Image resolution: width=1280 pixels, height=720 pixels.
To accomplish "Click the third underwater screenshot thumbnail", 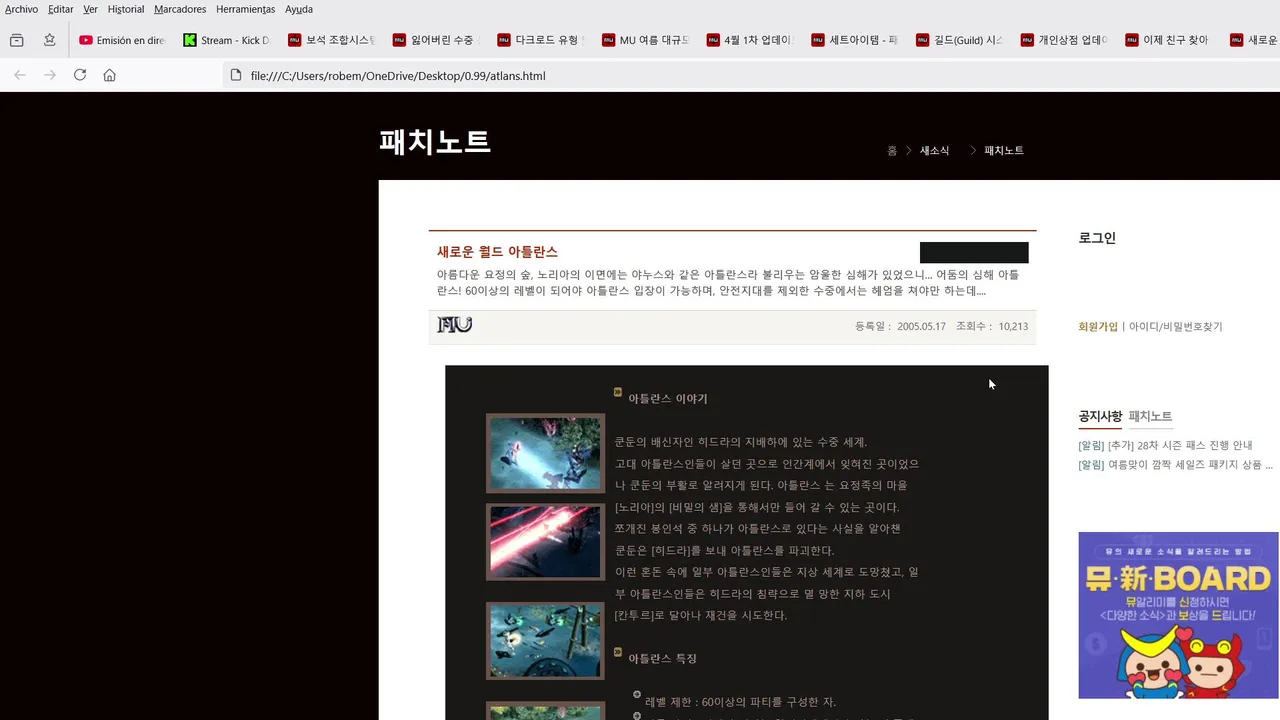I will pyautogui.click(x=545, y=640).
